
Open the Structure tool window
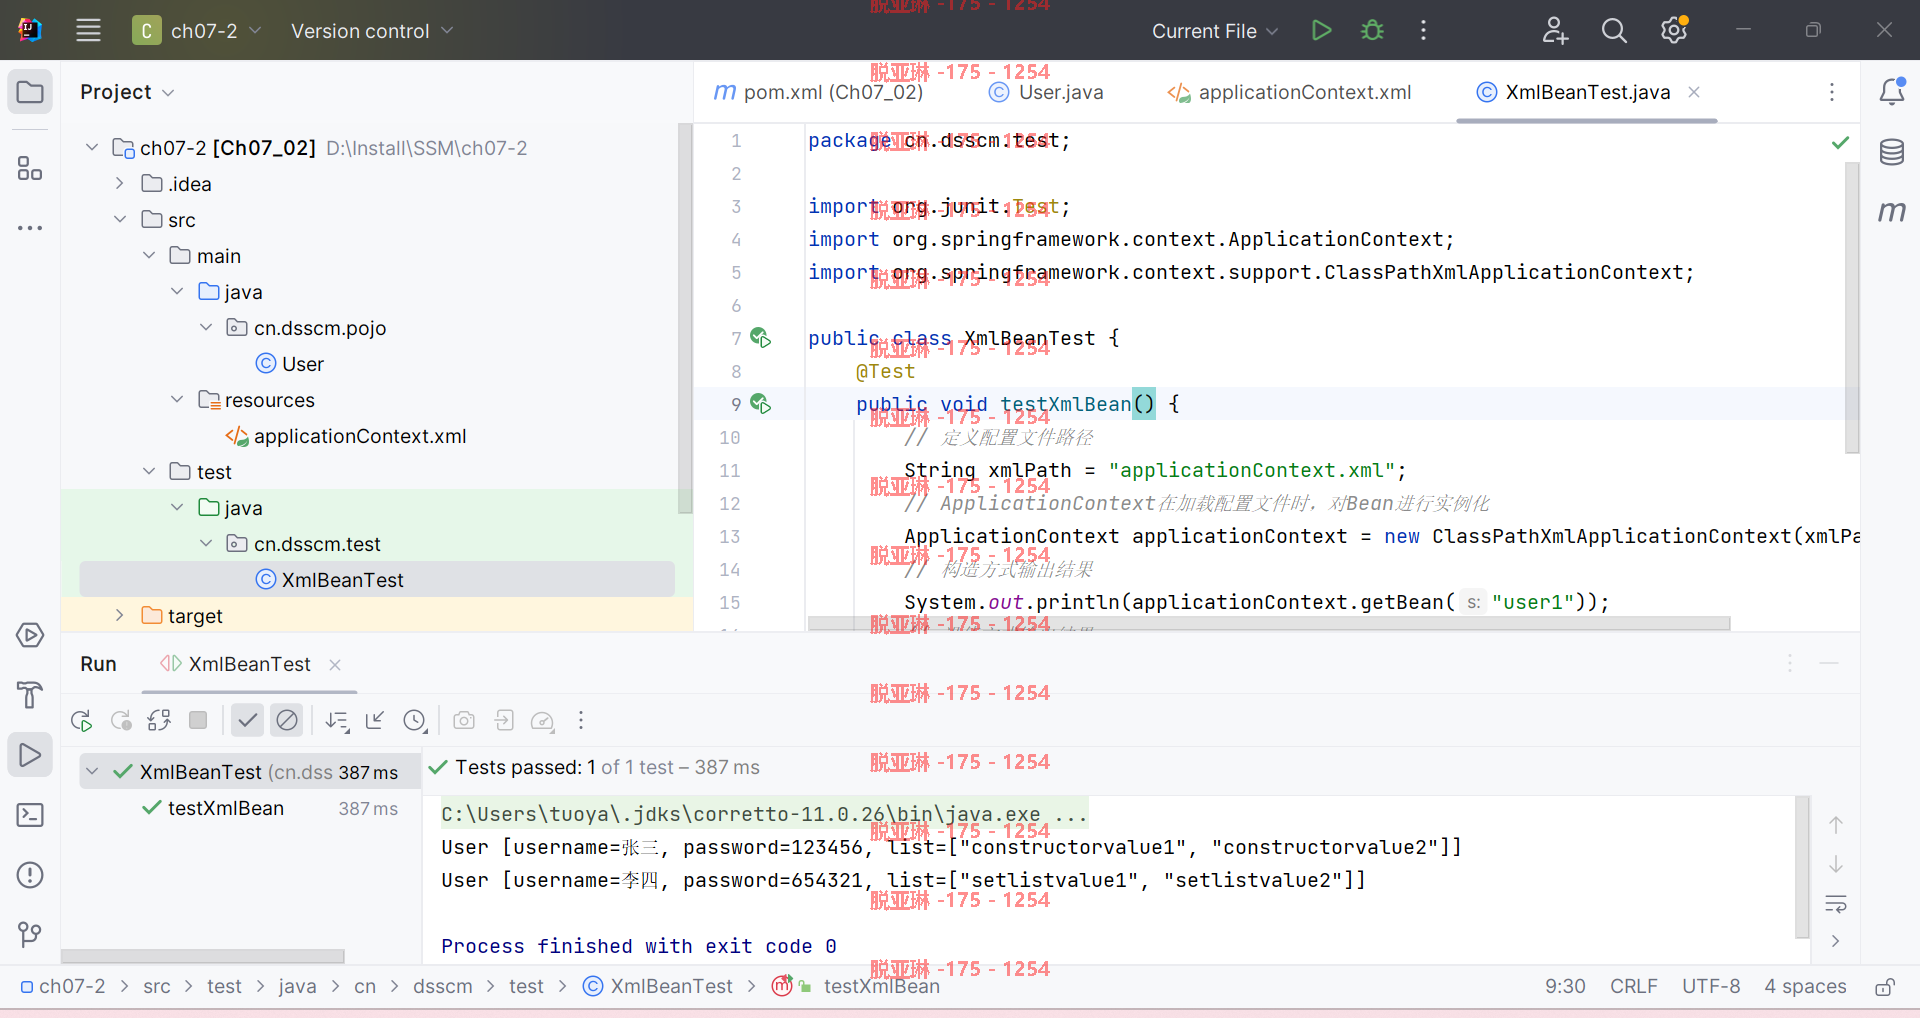30,168
